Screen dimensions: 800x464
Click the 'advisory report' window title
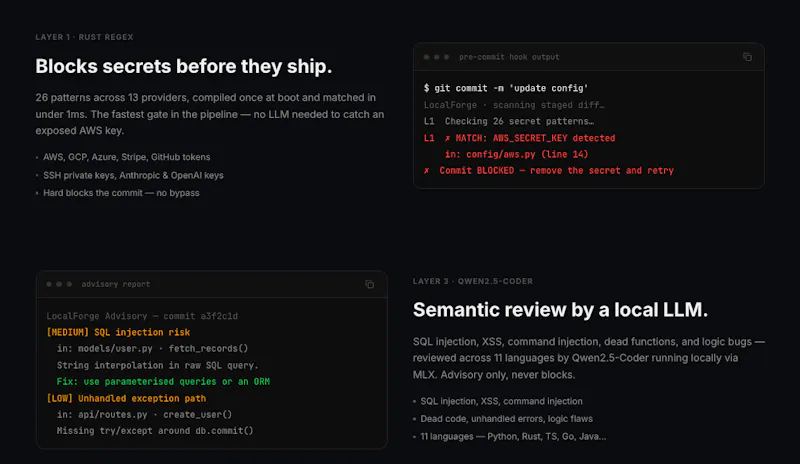[x=116, y=284]
